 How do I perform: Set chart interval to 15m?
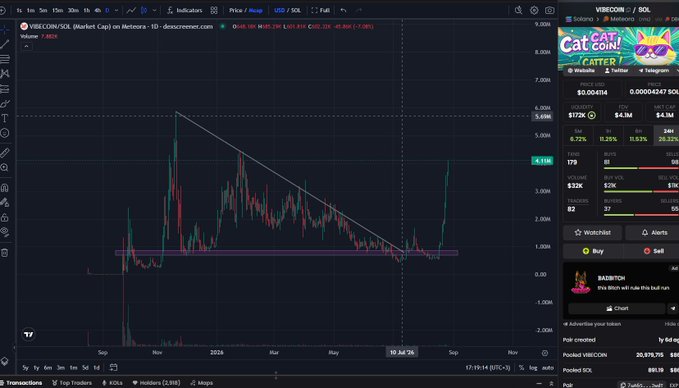pyautogui.click(x=58, y=10)
